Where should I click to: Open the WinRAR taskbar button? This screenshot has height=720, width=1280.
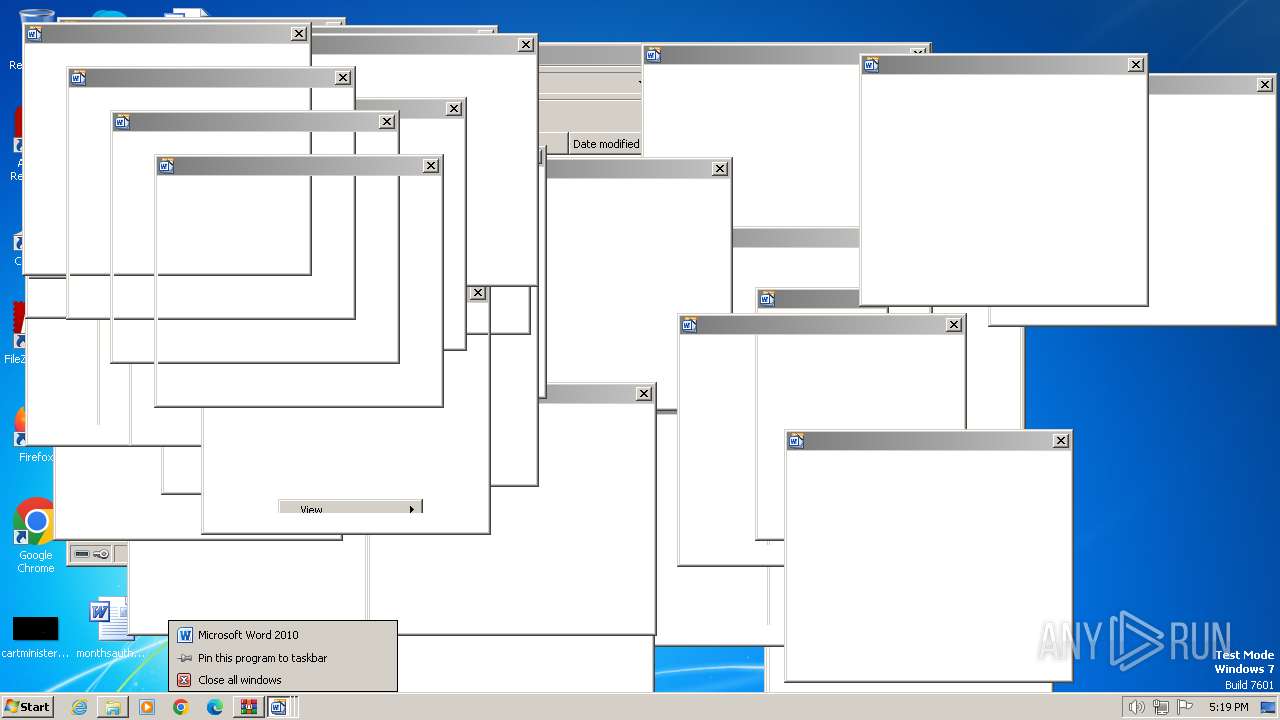pyautogui.click(x=249, y=707)
